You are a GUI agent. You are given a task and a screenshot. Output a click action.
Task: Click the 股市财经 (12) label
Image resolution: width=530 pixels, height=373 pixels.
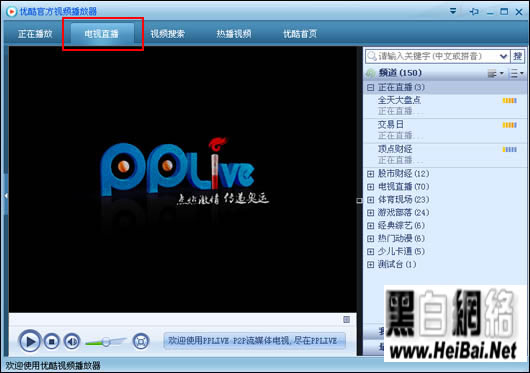click(404, 174)
